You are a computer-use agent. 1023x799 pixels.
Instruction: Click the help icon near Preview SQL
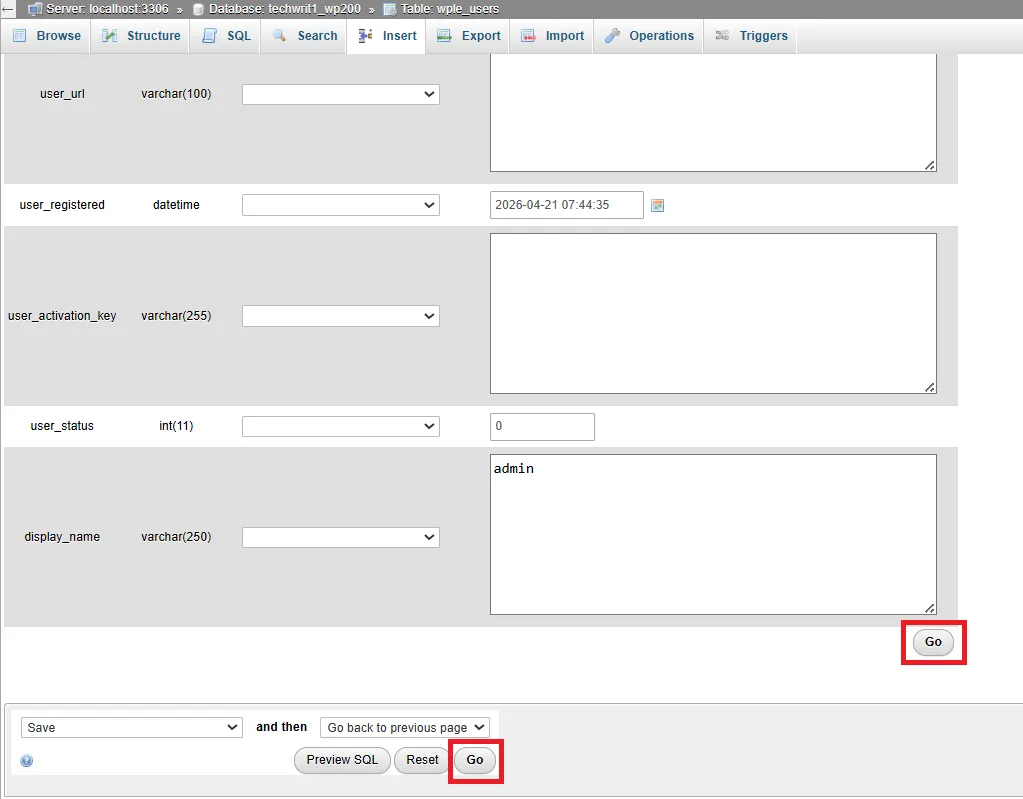click(x=25, y=761)
